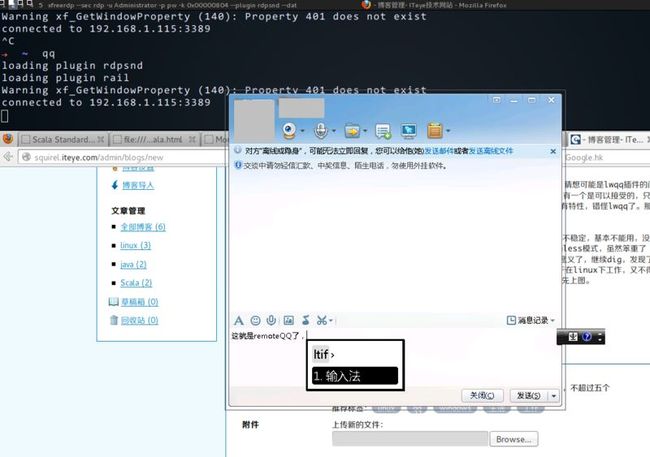Image resolution: width=650 pixels, height=457 pixels.
Task: Click the orange applications icon in QQ toolbar
Action: (x=435, y=131)
